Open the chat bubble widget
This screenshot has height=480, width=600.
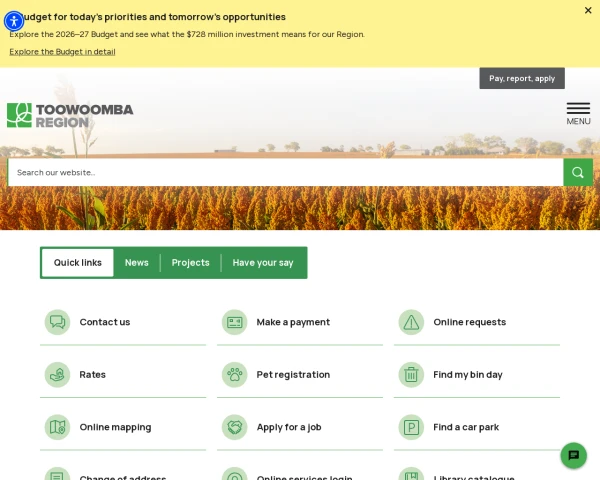click(574, 456)
